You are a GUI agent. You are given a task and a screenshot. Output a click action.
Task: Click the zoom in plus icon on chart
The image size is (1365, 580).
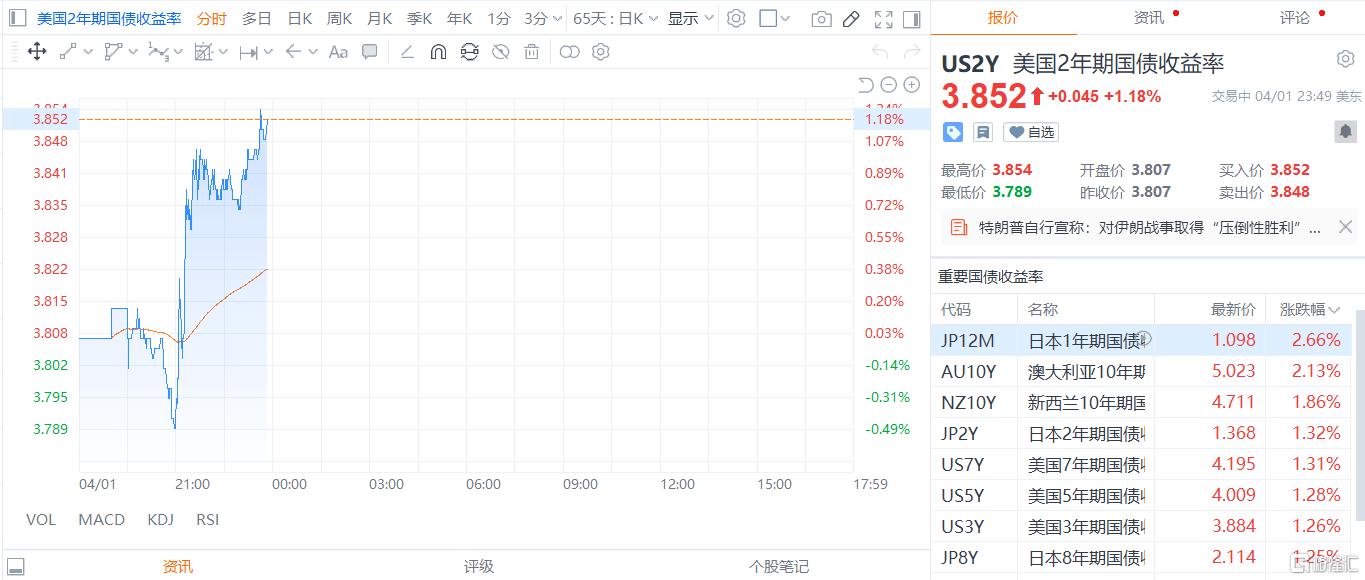click(911, 85)
